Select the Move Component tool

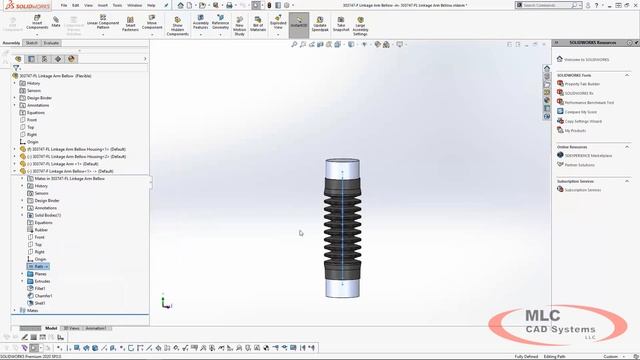coord(152,22)
